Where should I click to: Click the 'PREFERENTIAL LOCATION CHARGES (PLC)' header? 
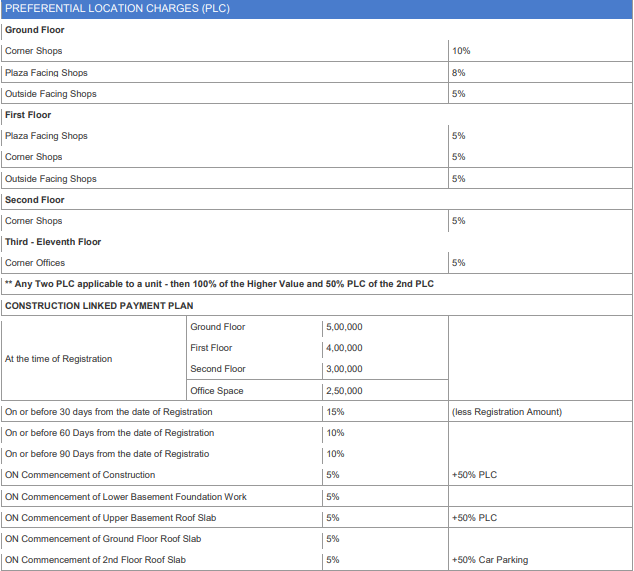117,8
